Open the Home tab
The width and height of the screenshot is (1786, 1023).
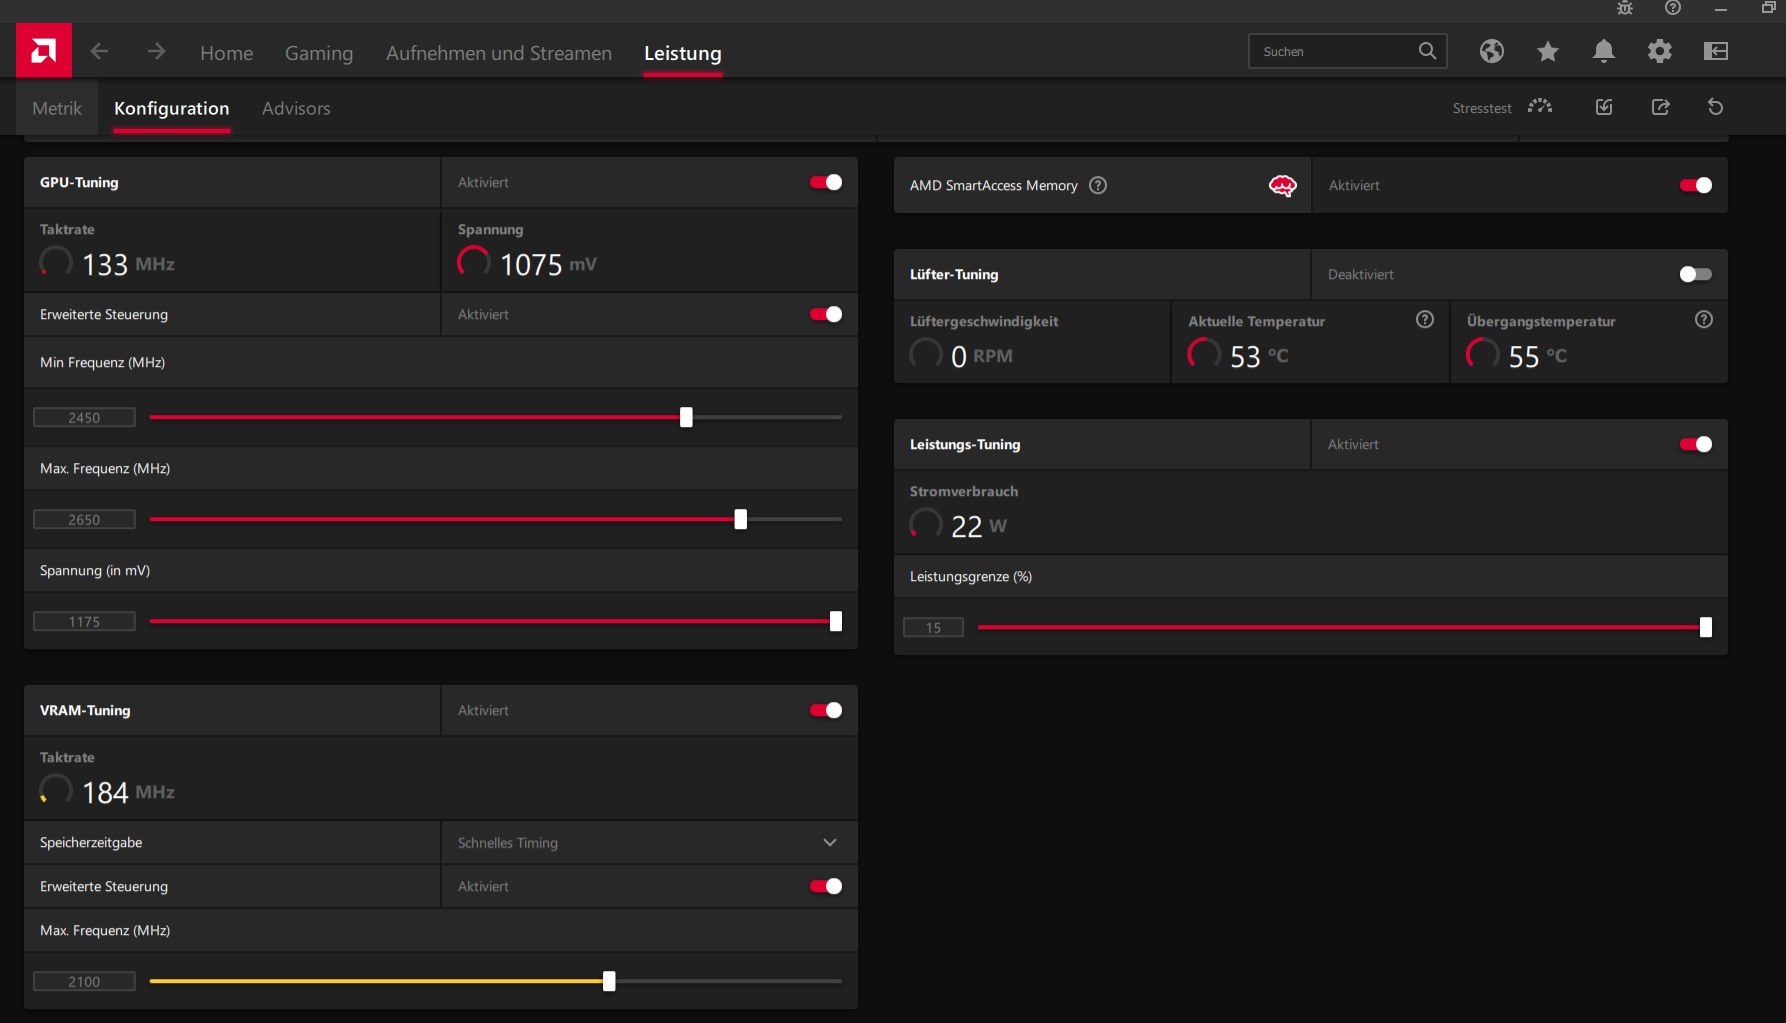click(226, 53)
